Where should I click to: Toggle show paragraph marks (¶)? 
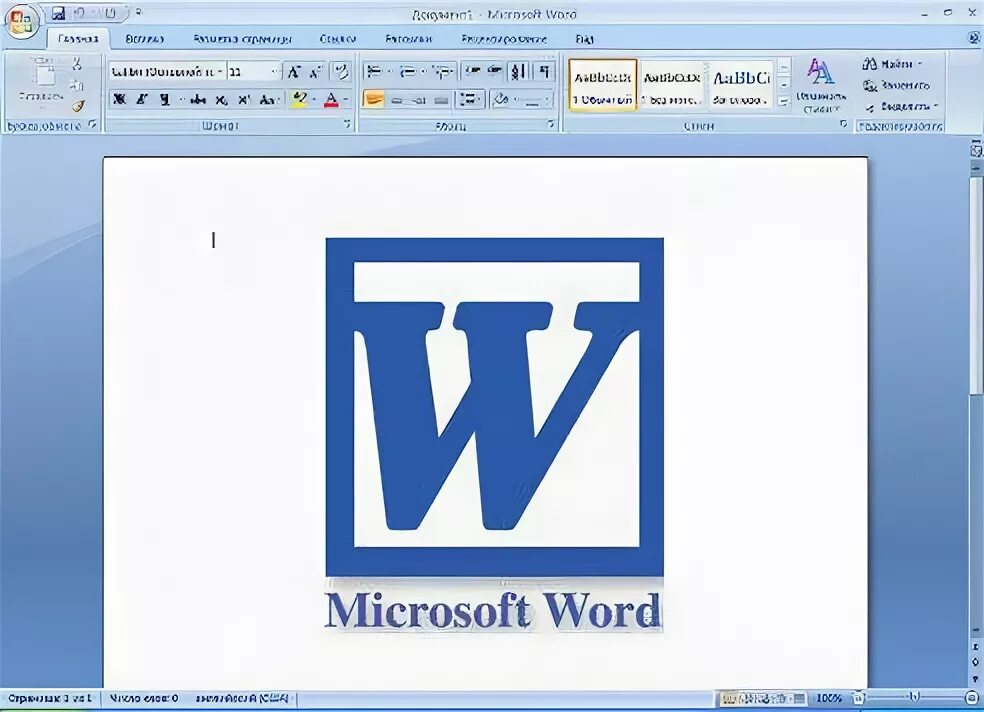pyautogui.click(x=545, y=72)
